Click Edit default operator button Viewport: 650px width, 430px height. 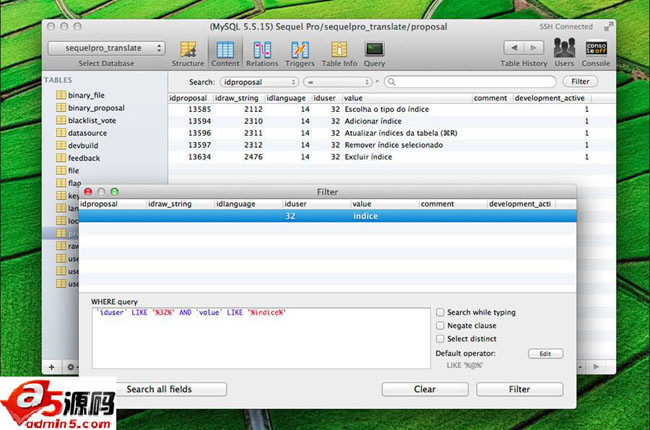[x=545, y=353]
